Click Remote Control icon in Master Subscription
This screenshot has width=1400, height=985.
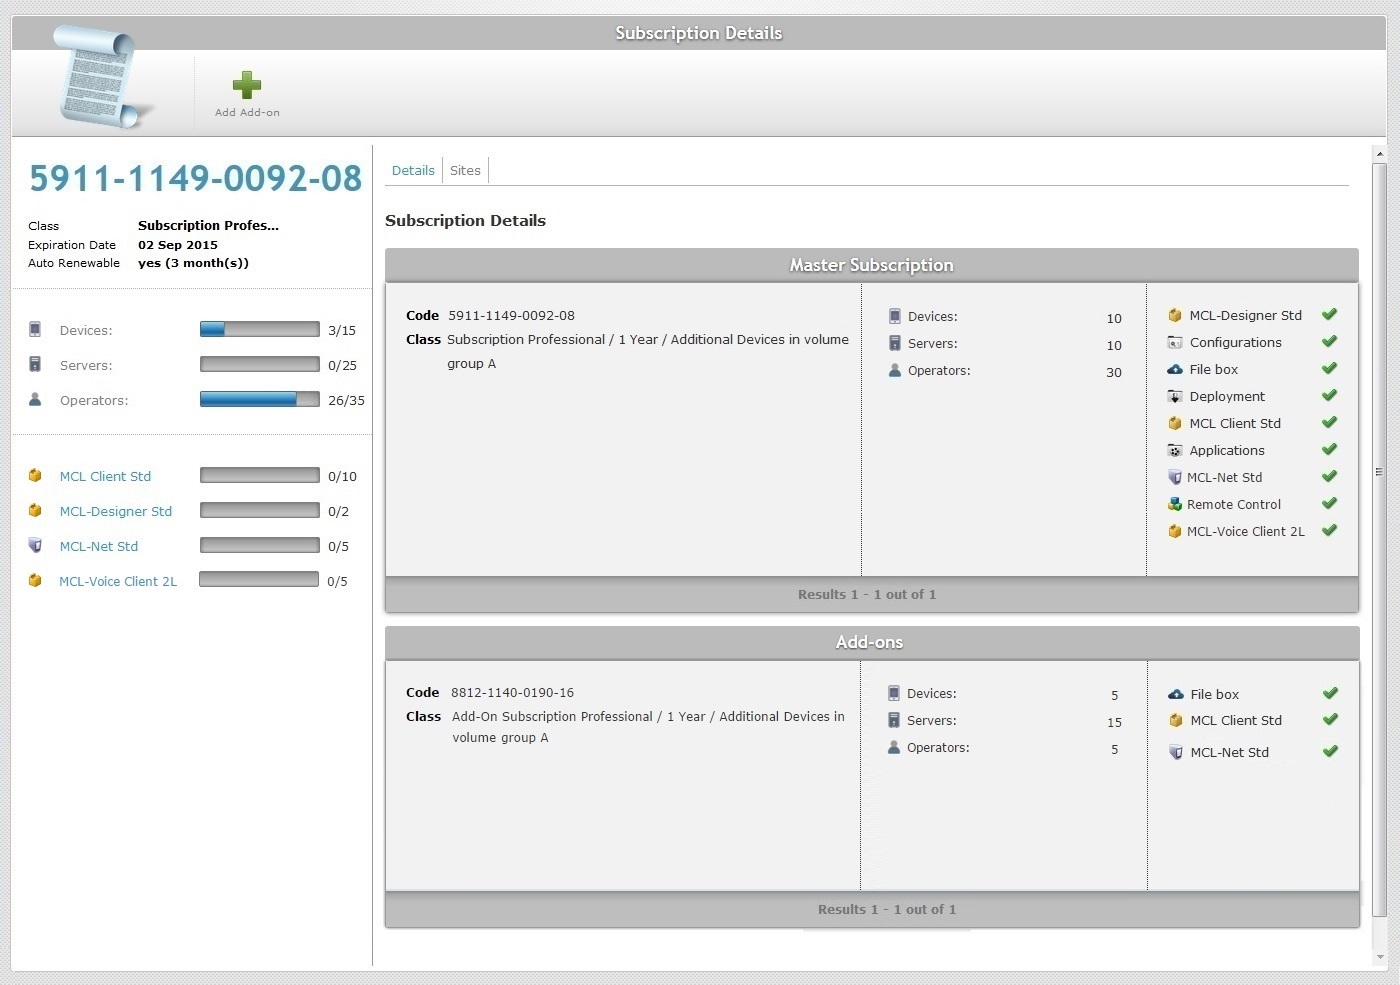click(1175, 504)
